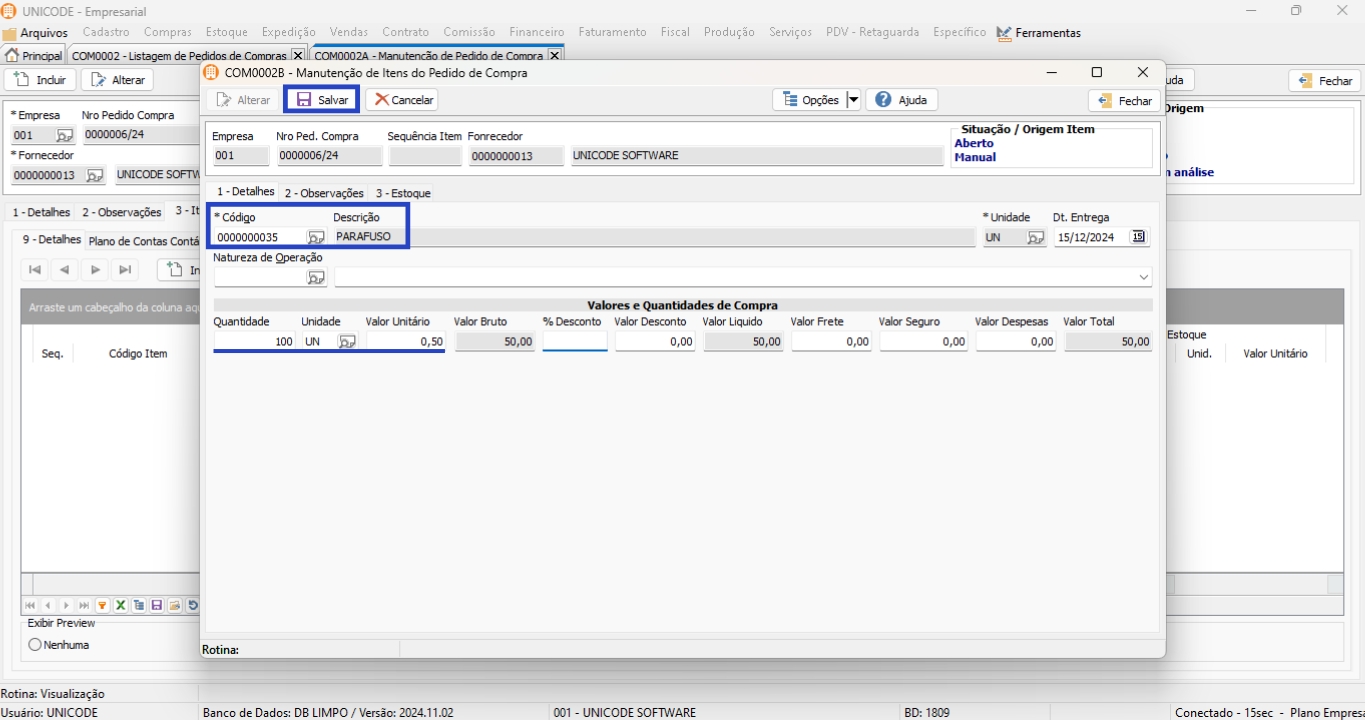Expand the Opções dropdown arrow
1365x720 pixels.
click(853, 100)
